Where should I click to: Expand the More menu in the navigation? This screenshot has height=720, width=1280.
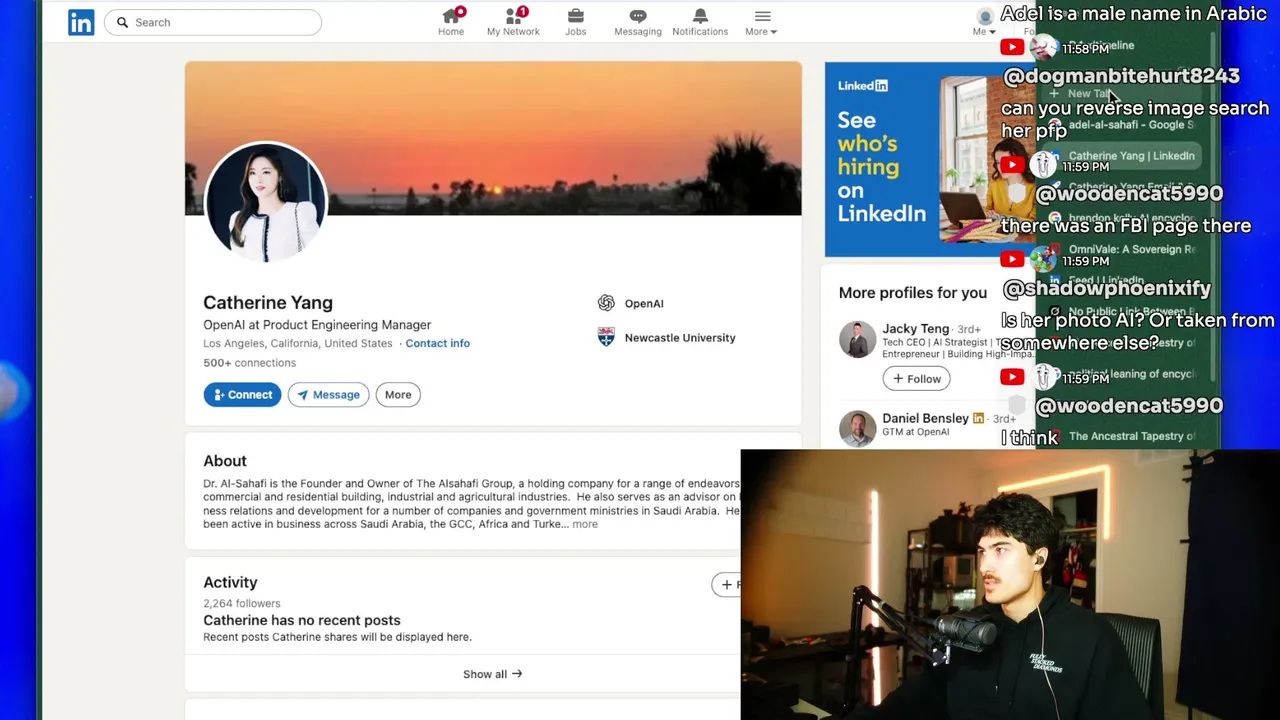coord(761,22)
